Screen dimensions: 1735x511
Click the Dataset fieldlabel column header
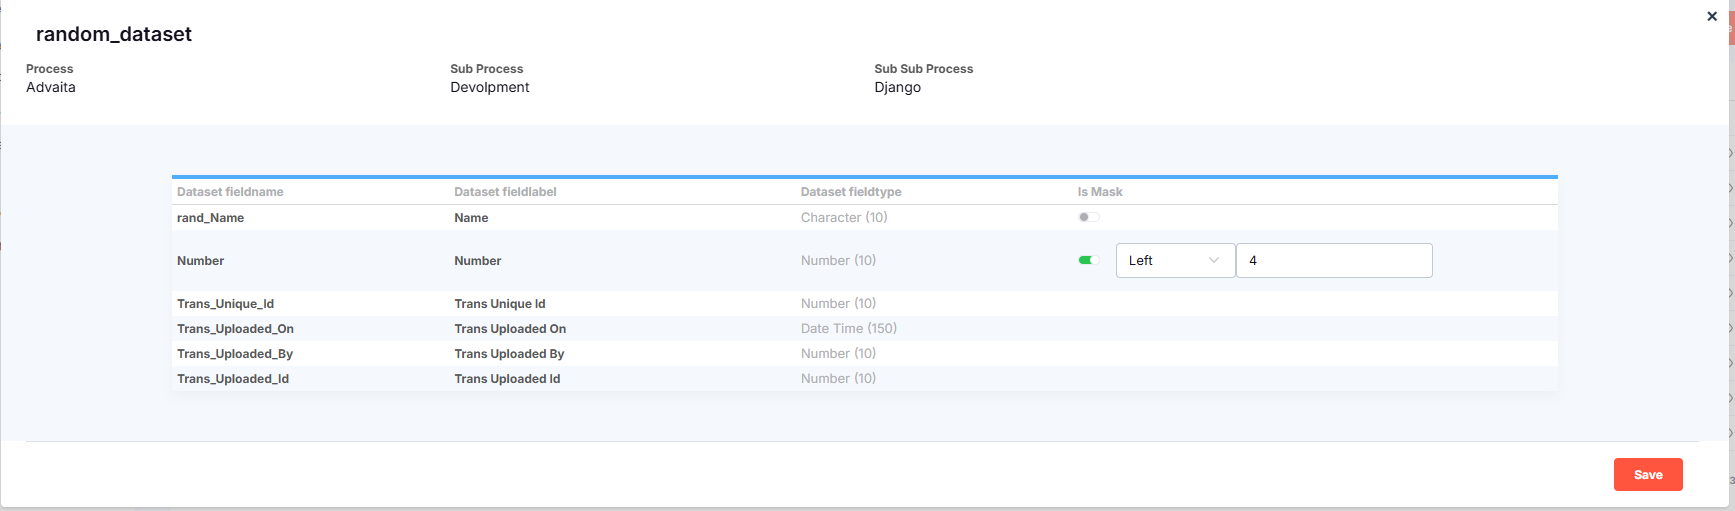(505, 192)
